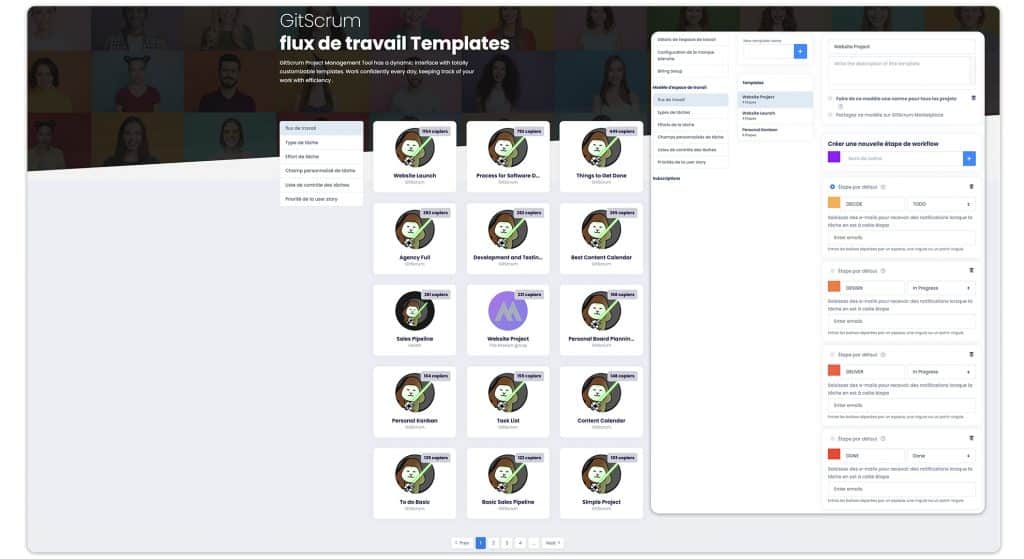
Task: Delete the DELIVER stage with its trash icon
Action: pos(971,355)
